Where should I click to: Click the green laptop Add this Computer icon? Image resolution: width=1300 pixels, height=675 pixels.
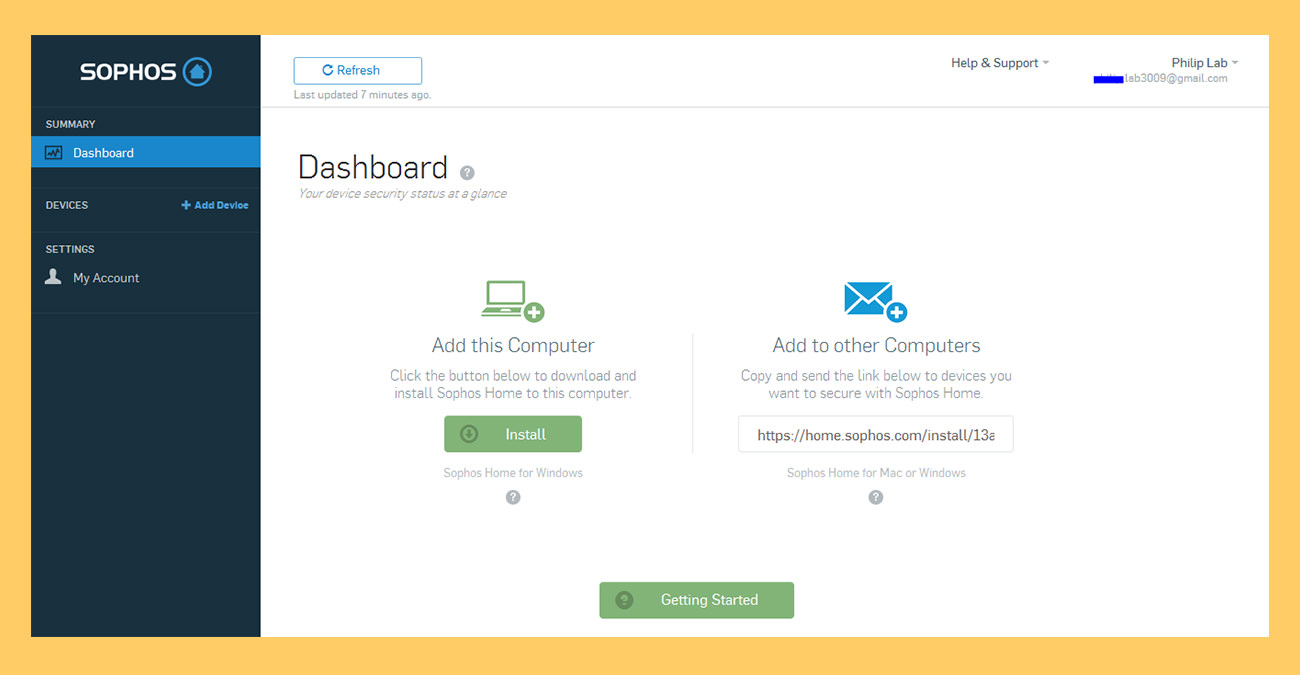click(513, 301)
